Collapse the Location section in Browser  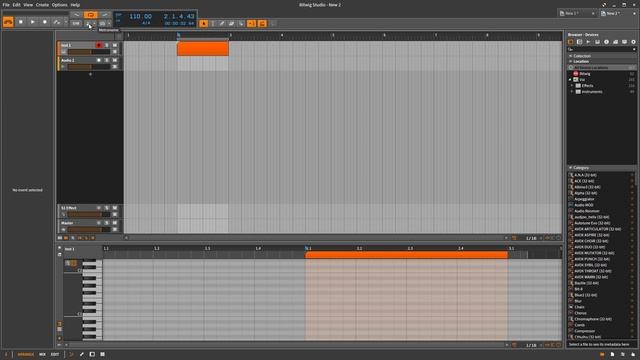point(571,61)
